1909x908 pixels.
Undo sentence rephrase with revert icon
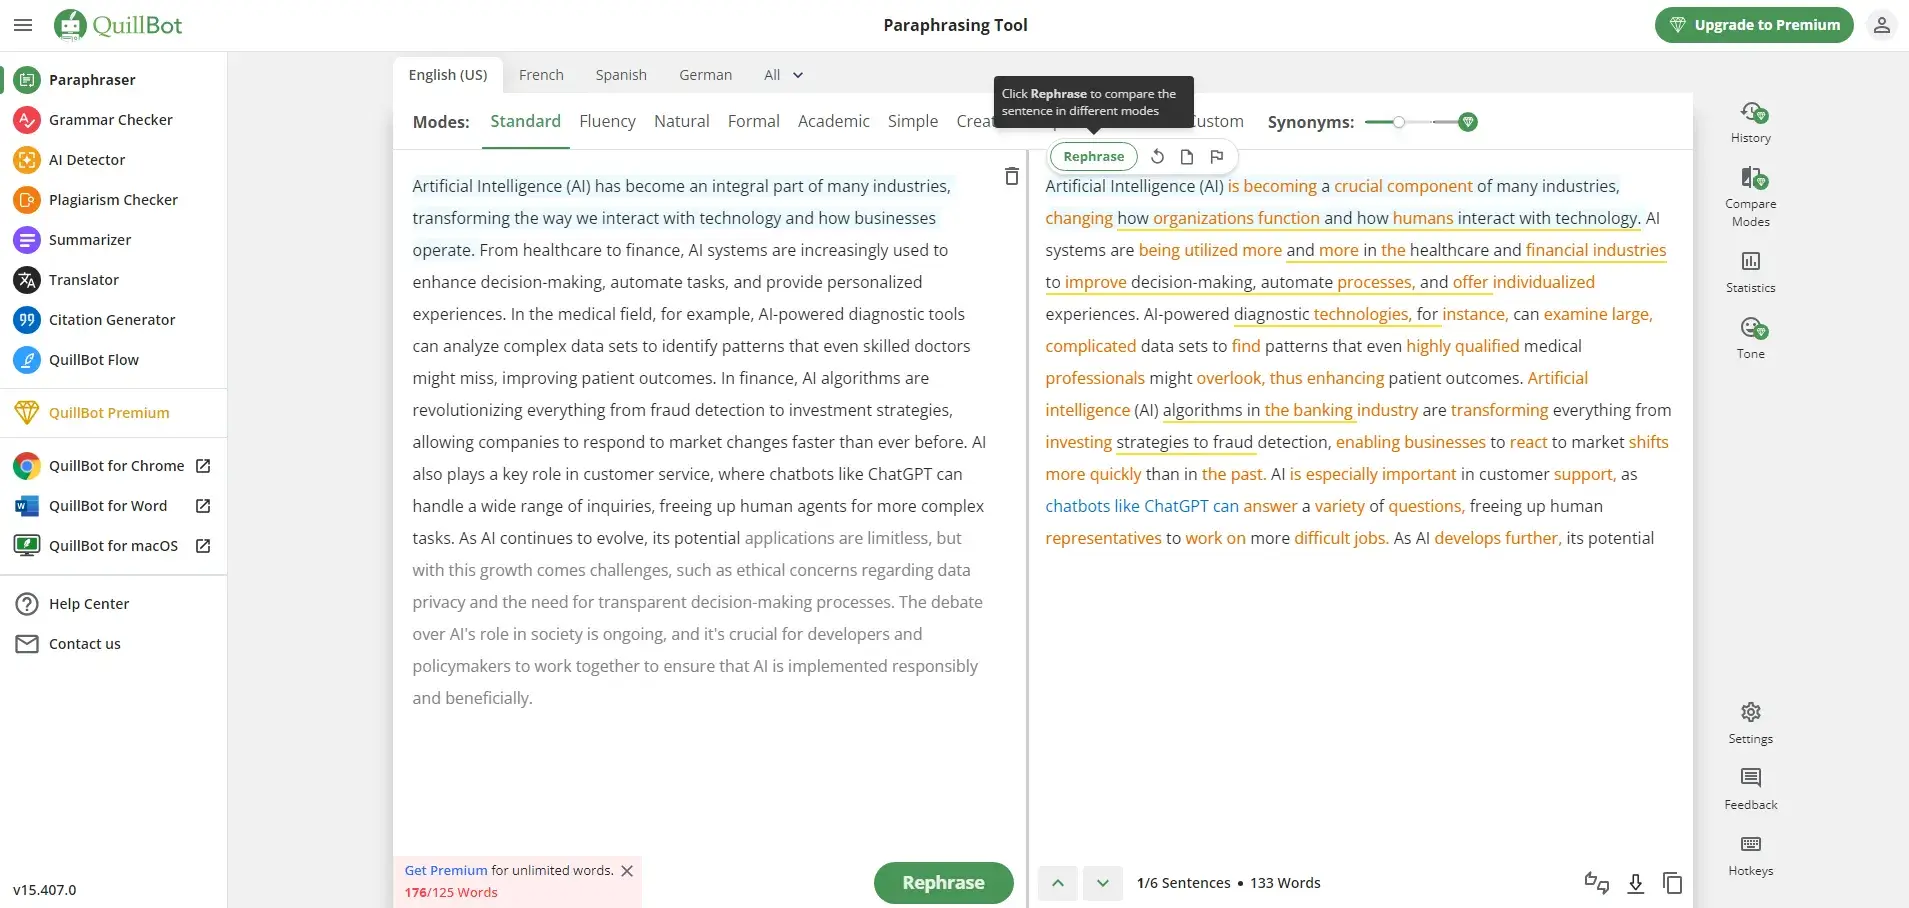point(1157,157)
